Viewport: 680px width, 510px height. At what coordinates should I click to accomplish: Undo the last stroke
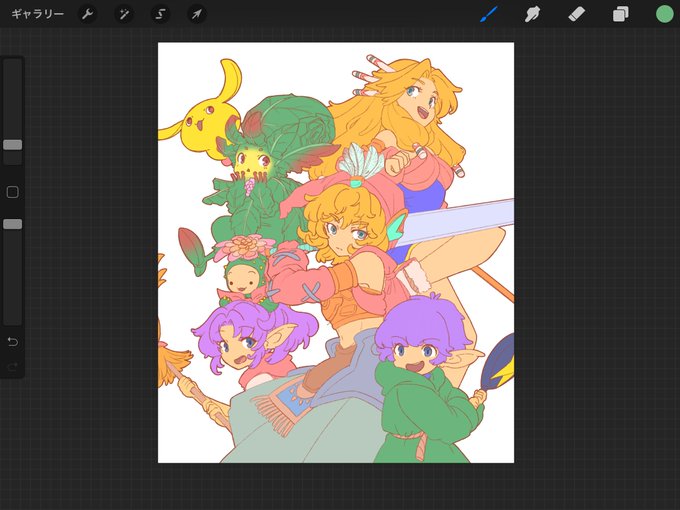[13, 342]
